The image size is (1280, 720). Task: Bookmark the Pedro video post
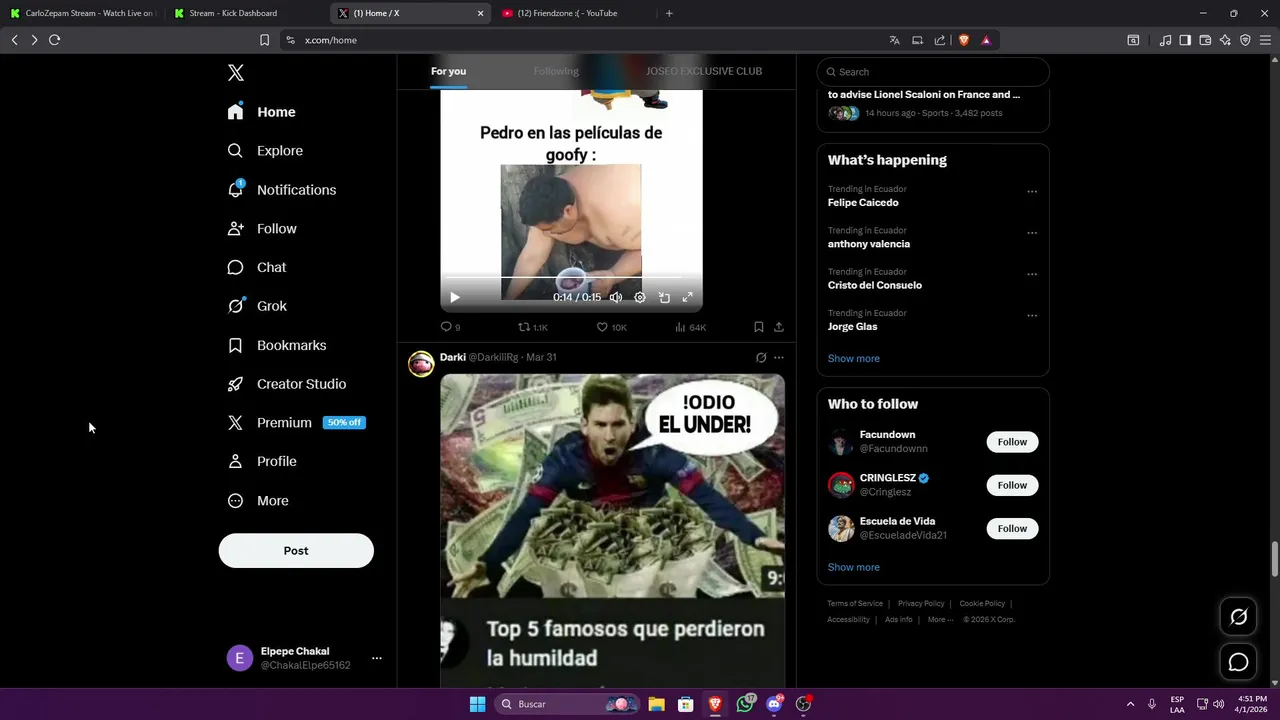759,327
